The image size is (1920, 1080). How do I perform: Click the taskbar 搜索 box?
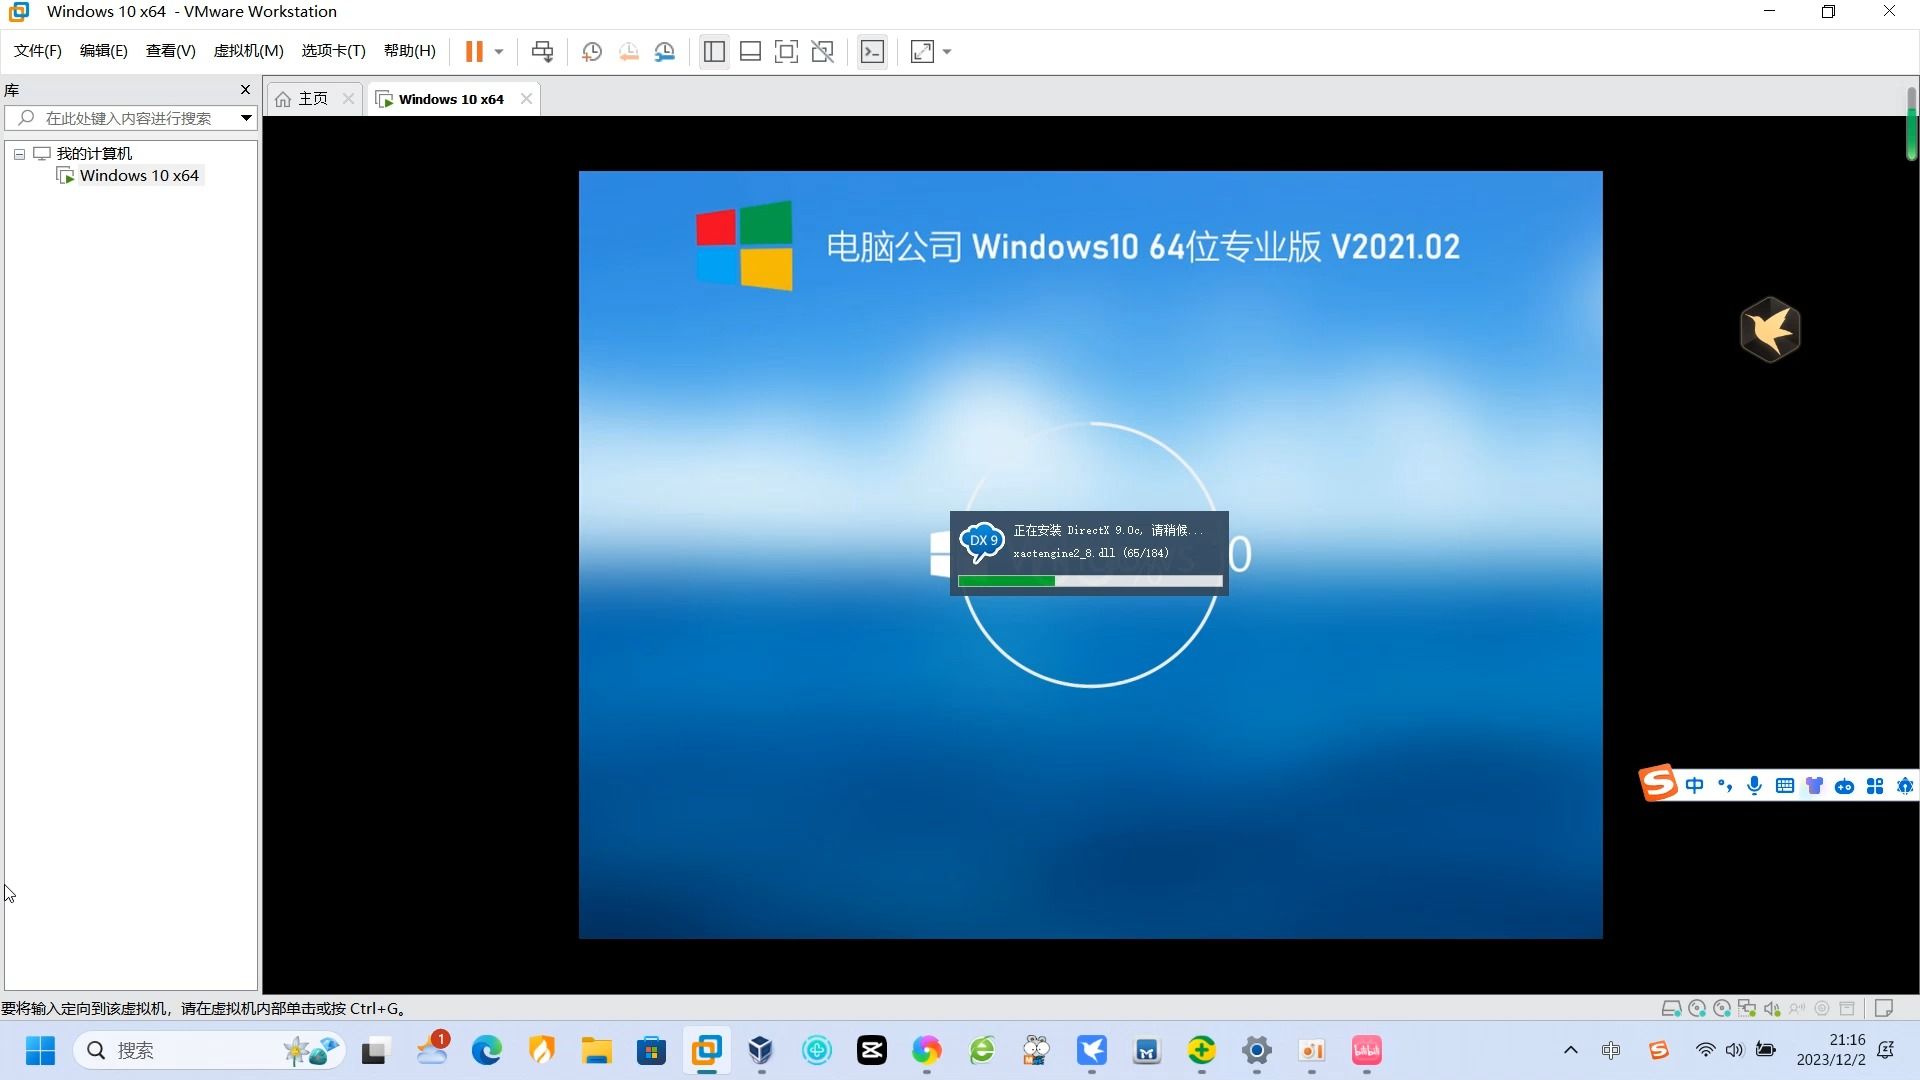[x=208, y=1050]
